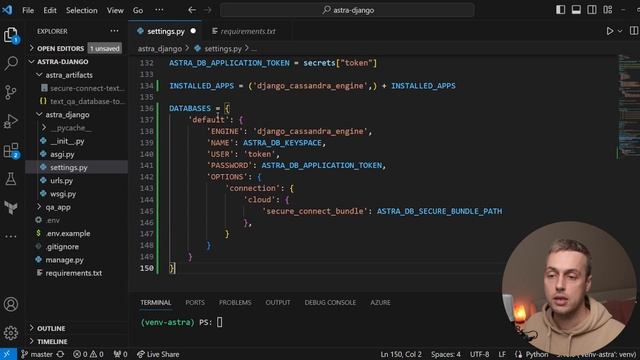
Task: Expand the Outline section
Action: (77, 328)
